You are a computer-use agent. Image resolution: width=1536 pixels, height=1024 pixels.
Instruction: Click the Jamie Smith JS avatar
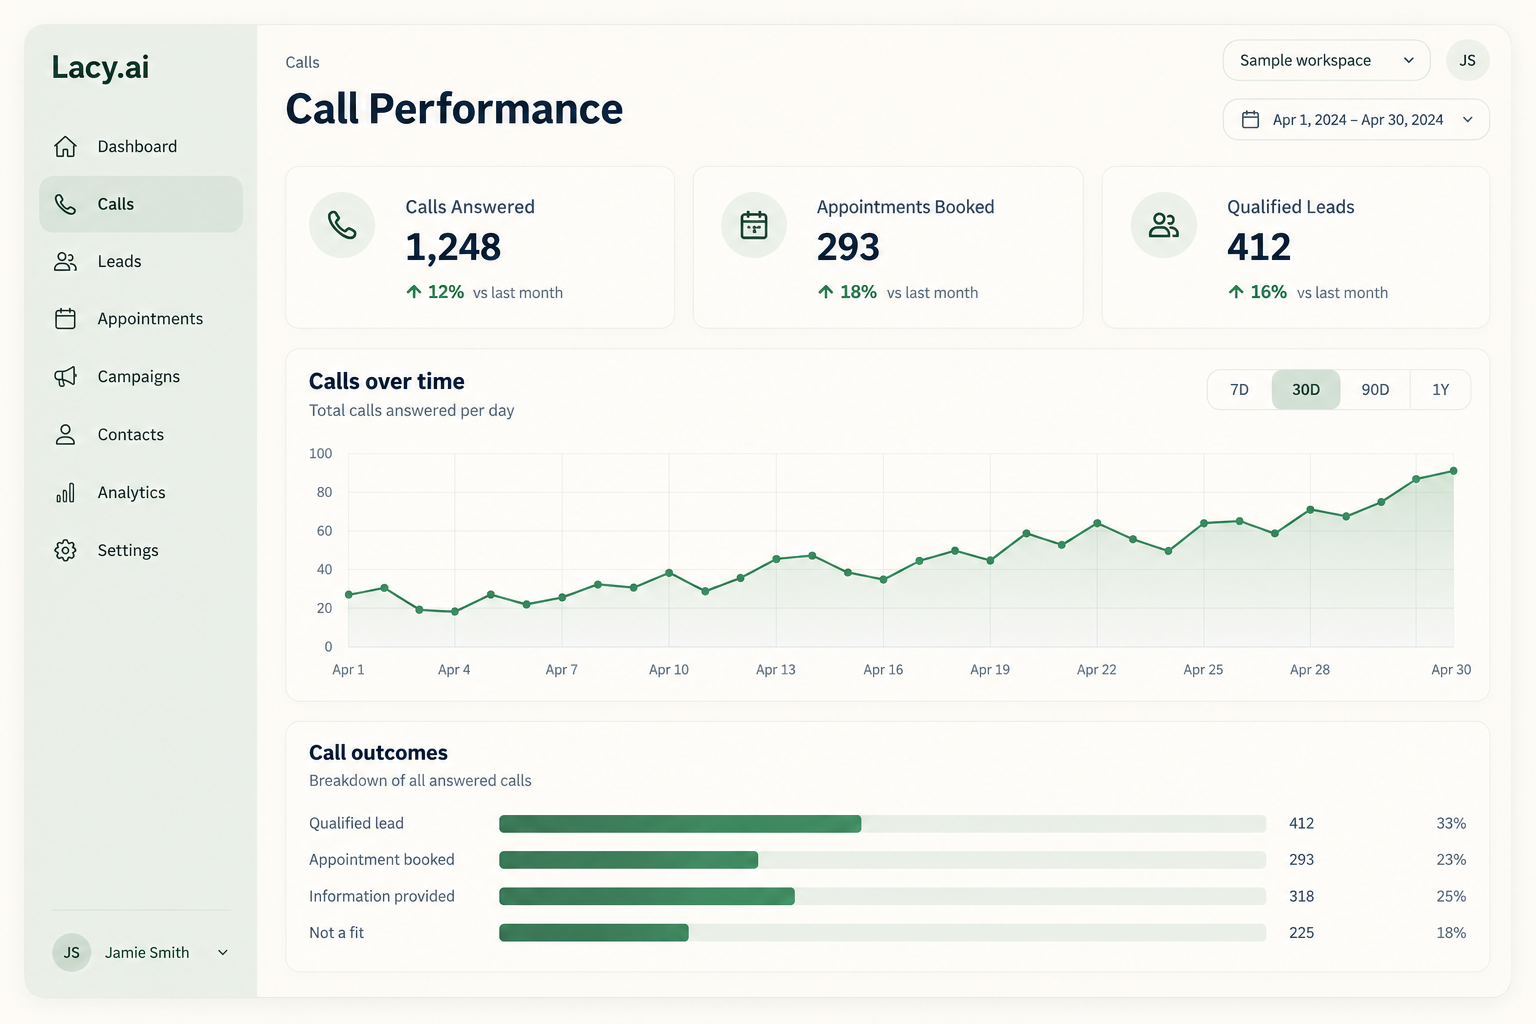(x=72, y=952)
